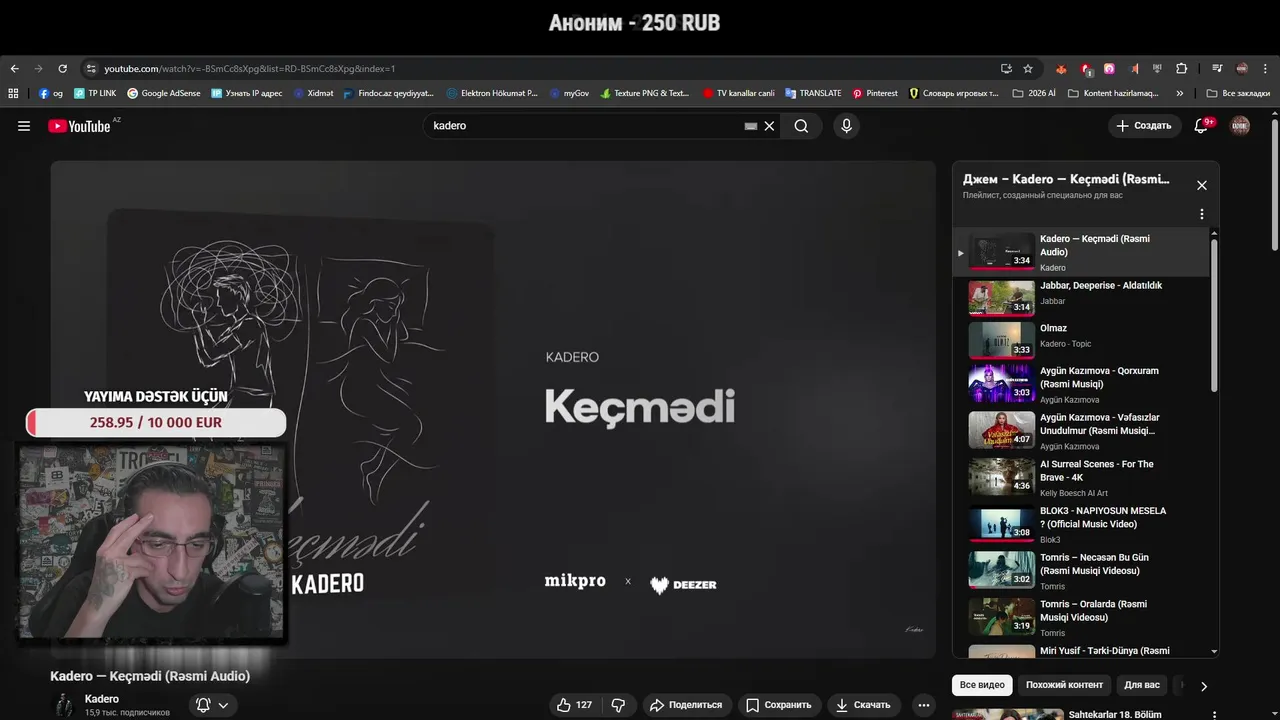Click the video title Kadero — Keçmədi (Rəsmi Audio)

pyautogui.click(x=150, y=676)
